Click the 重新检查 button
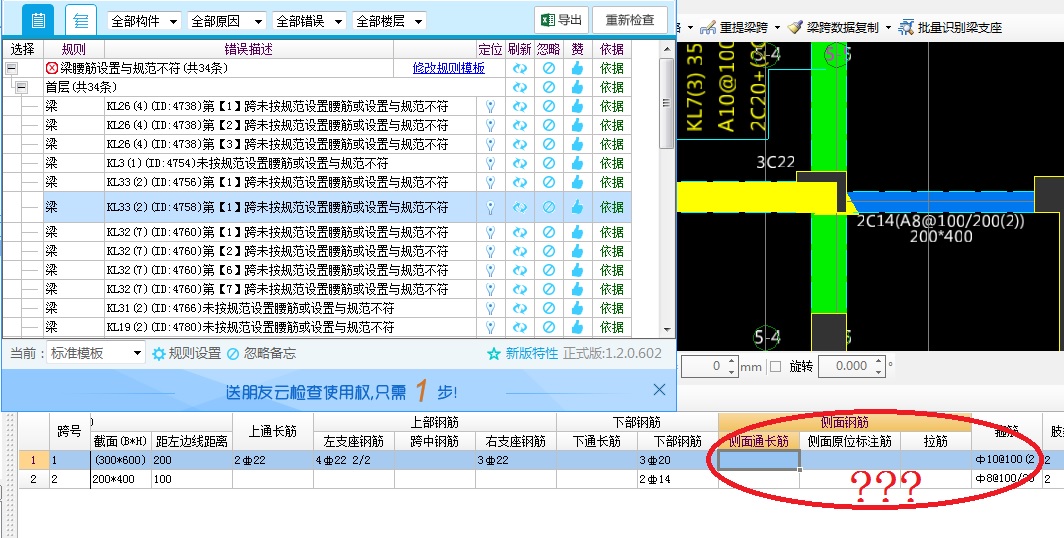 coord(630,20)
